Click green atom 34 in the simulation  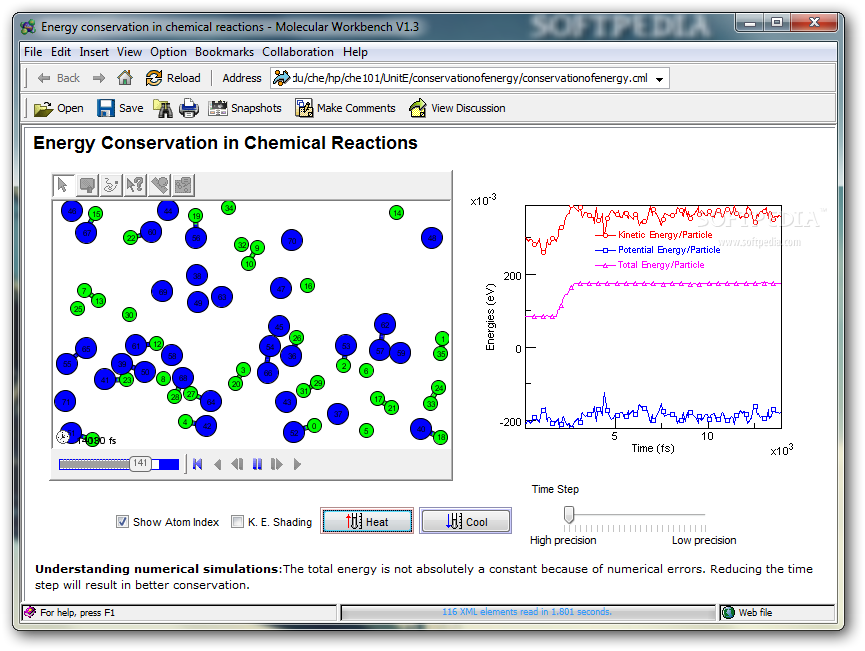tap(228, 207)
